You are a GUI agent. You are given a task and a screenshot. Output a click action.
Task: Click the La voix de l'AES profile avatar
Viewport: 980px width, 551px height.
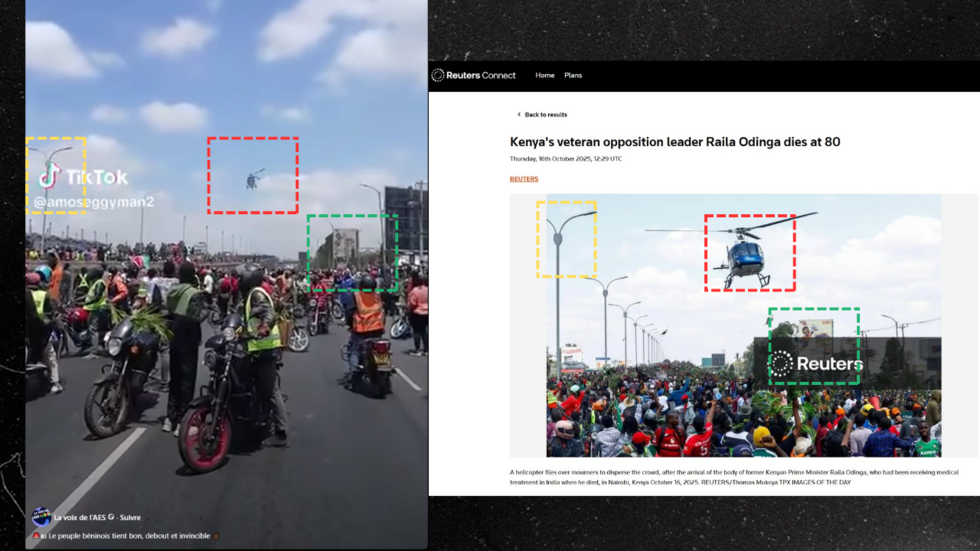point(41,517)
